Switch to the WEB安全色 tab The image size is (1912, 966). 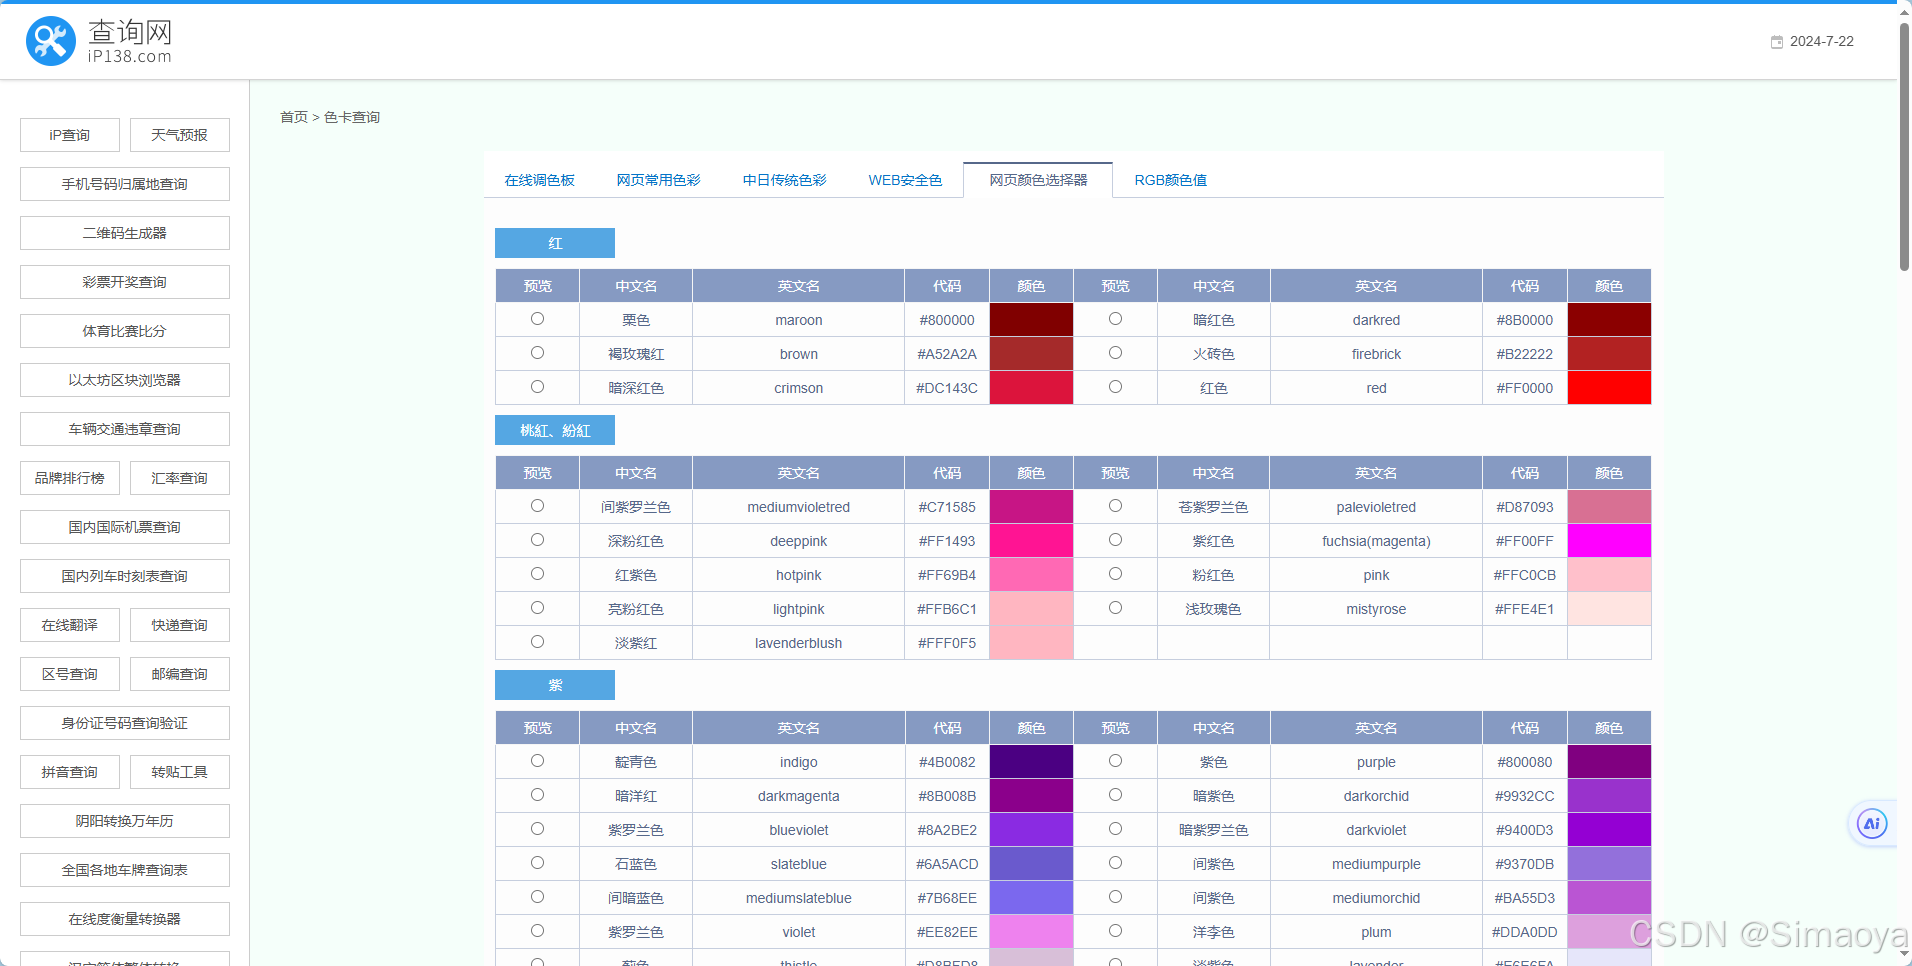tap(905, 180)
